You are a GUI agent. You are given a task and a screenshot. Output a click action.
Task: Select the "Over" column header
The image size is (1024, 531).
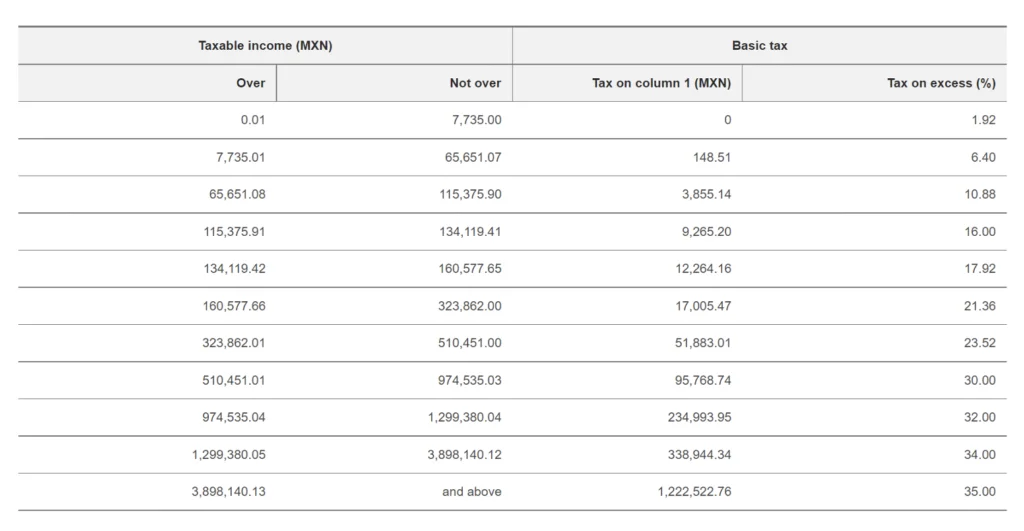[x=250, y=83]
